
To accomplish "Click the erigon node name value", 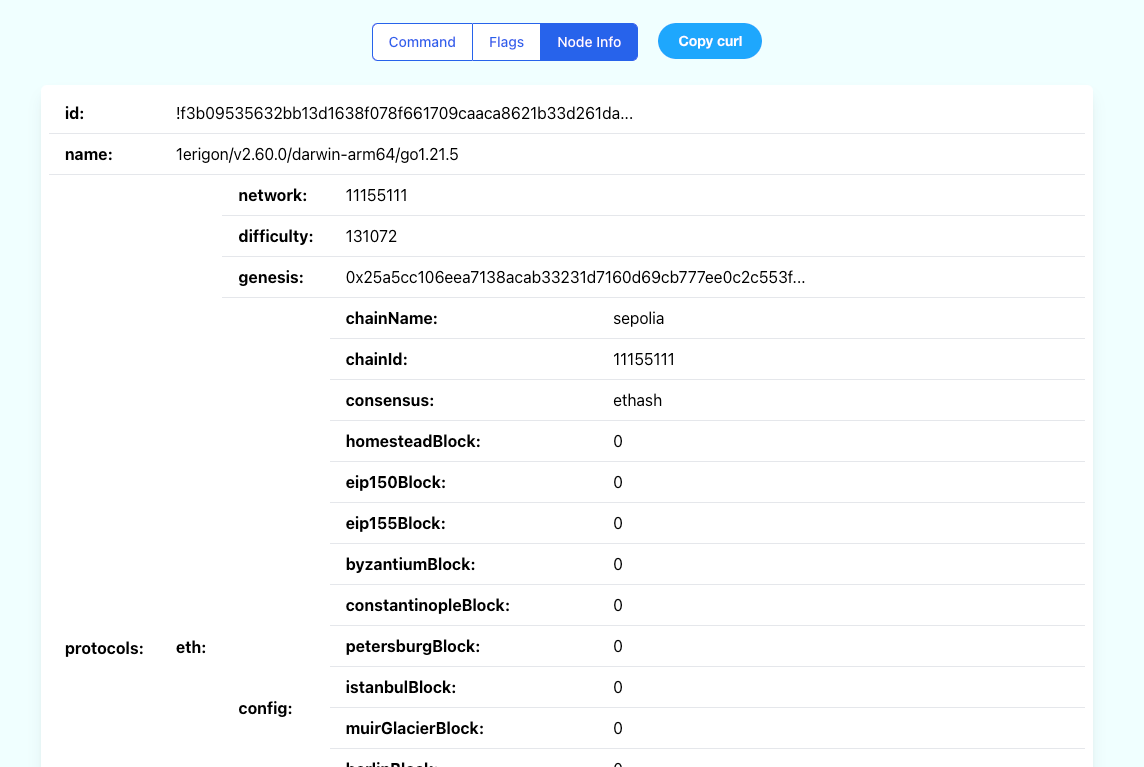I will click(317, 155).
